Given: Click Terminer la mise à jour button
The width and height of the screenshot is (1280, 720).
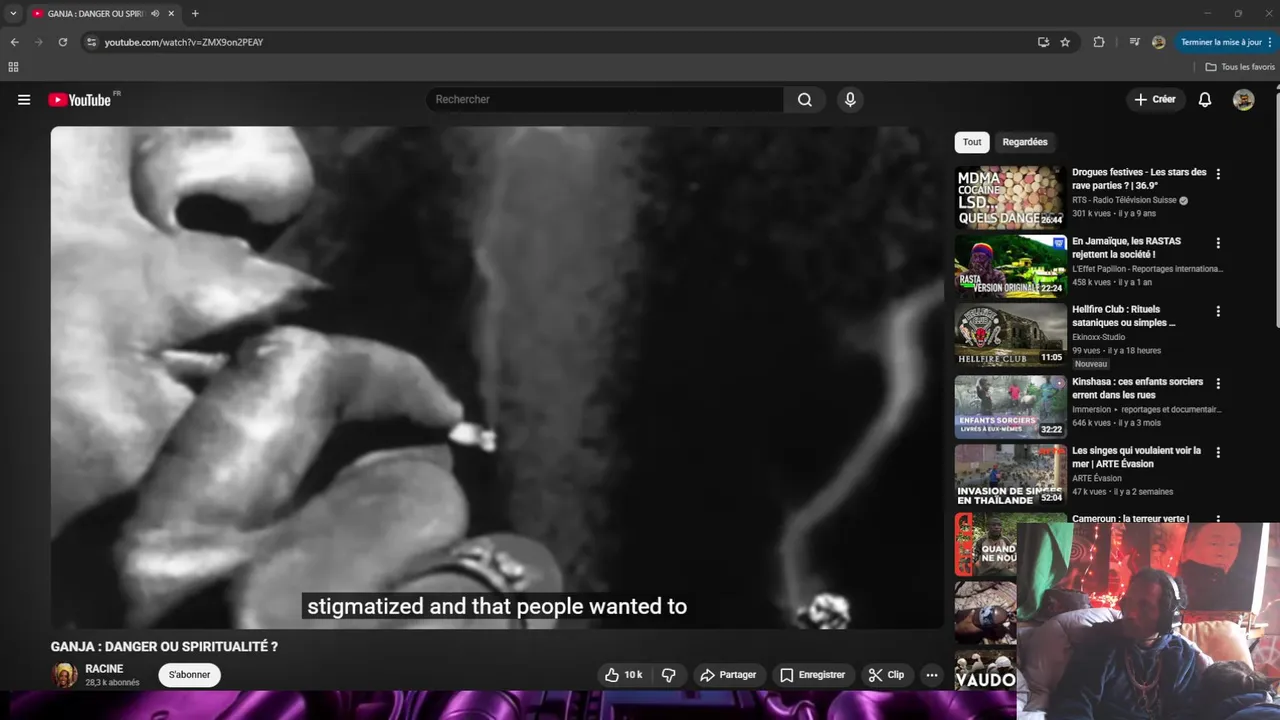Looking at the screenshot, I should 1225,42.
